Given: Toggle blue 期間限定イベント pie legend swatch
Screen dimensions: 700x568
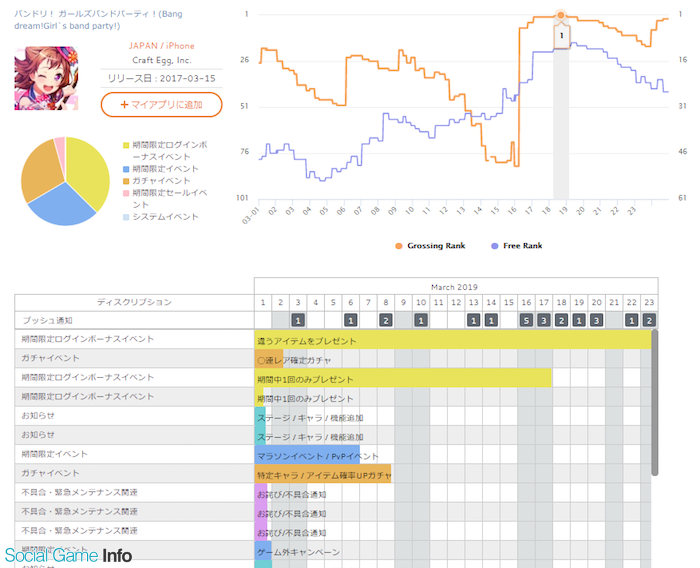Looking at the screenshot, I should [x=126, y=169].
